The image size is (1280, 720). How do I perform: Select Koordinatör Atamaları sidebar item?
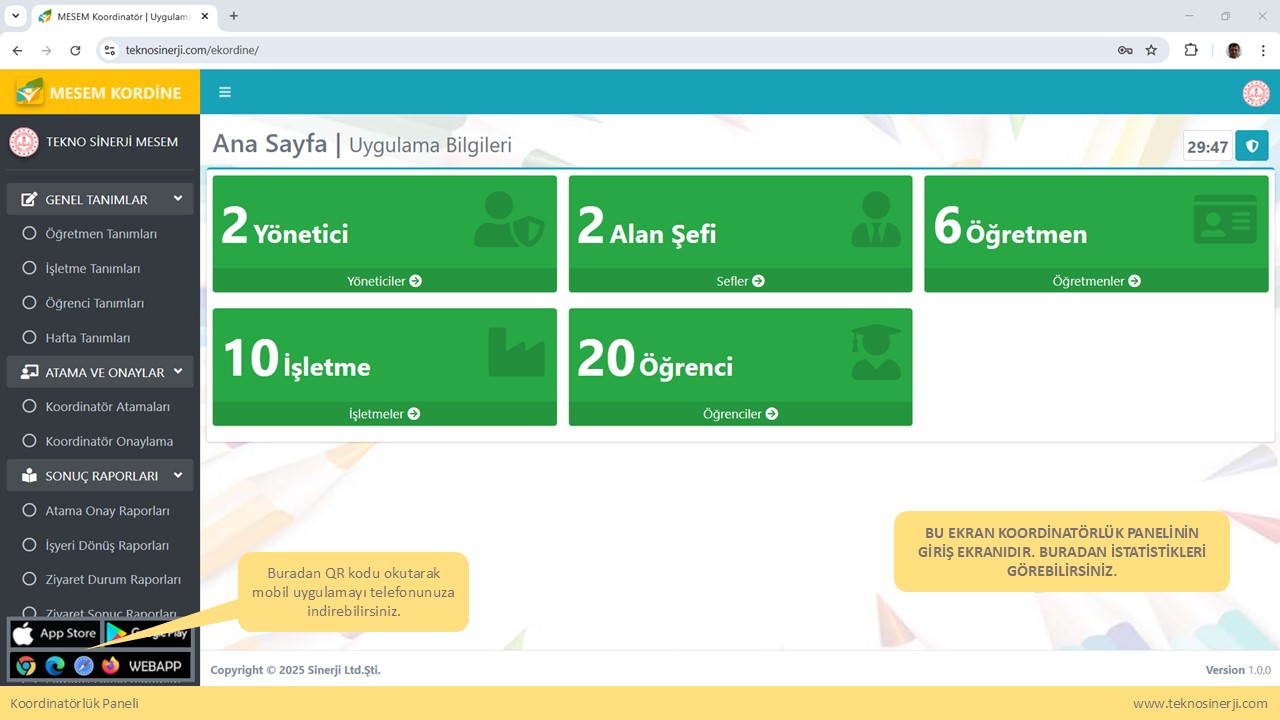coord(107,407)
